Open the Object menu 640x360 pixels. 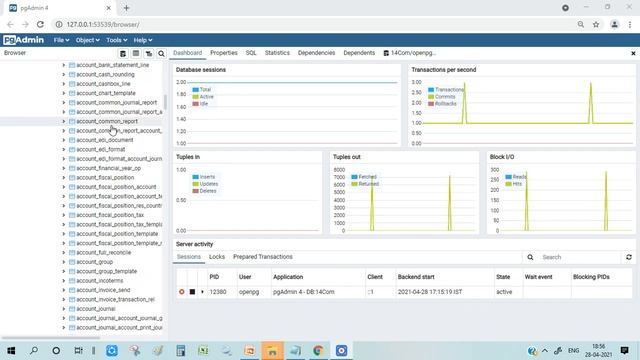pyautogui.click(x=87, y=40)
